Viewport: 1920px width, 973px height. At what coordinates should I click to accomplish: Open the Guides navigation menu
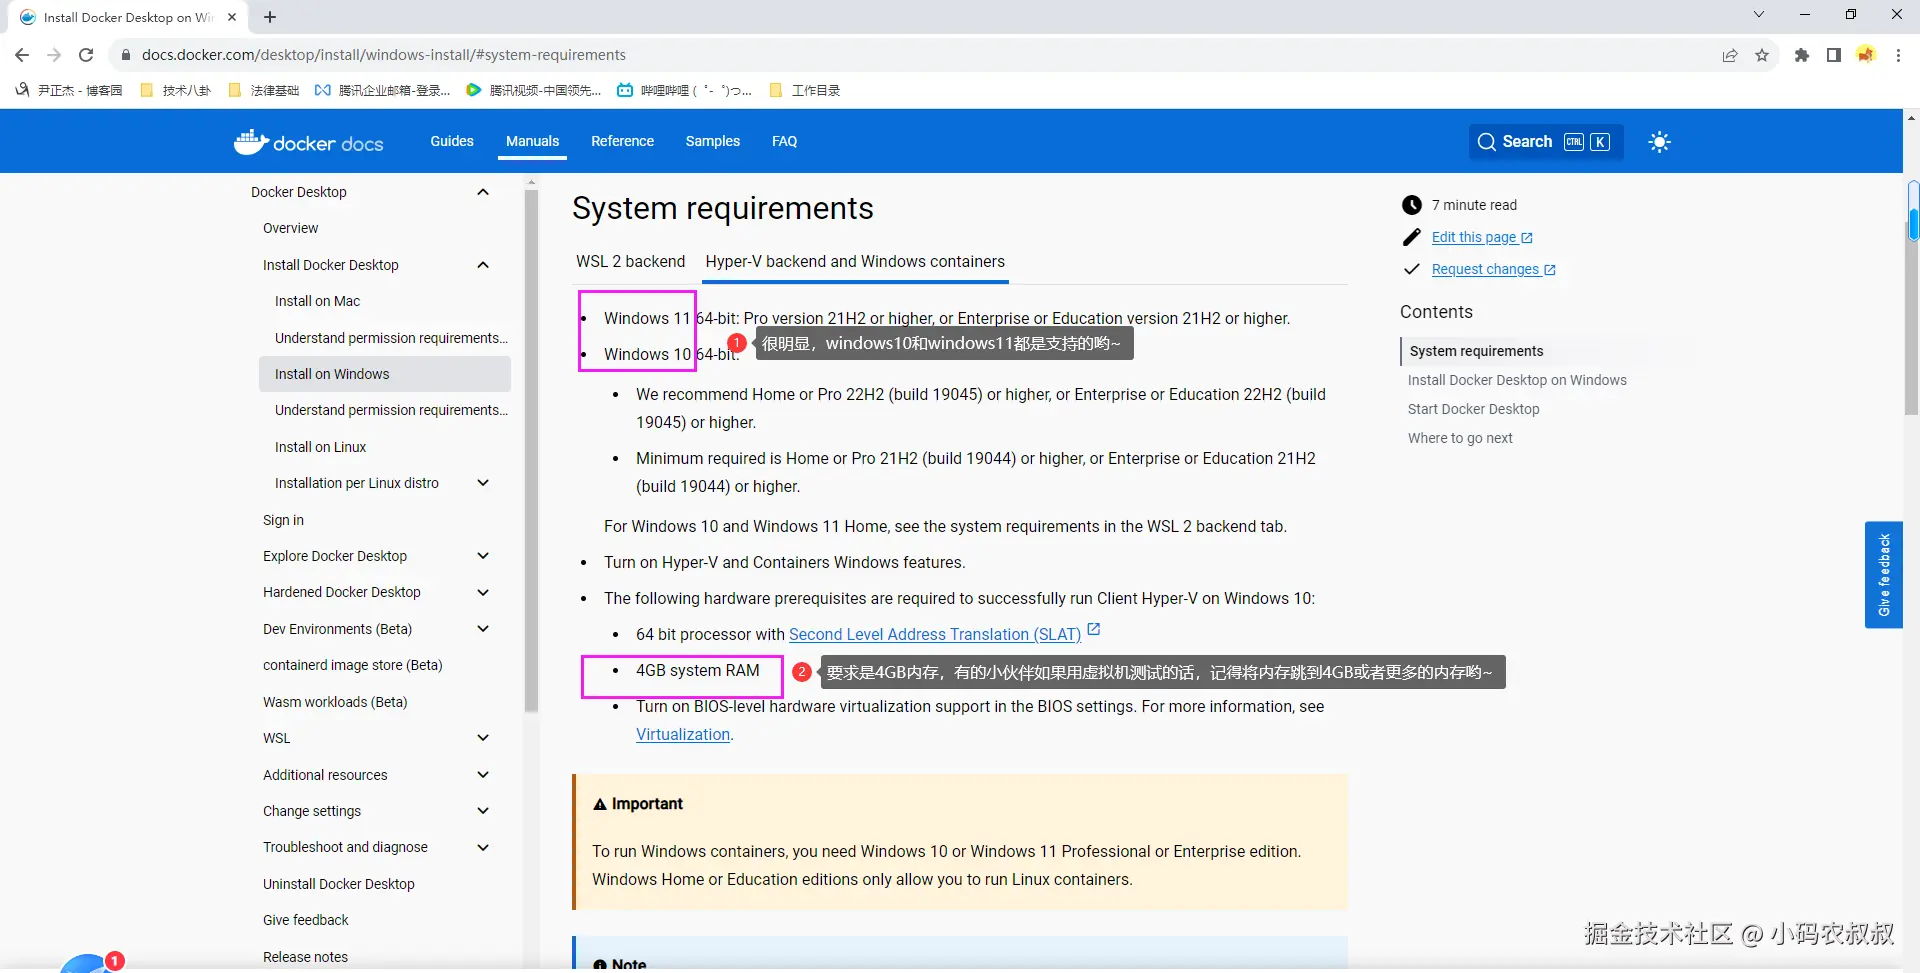(x=452, y=141)
